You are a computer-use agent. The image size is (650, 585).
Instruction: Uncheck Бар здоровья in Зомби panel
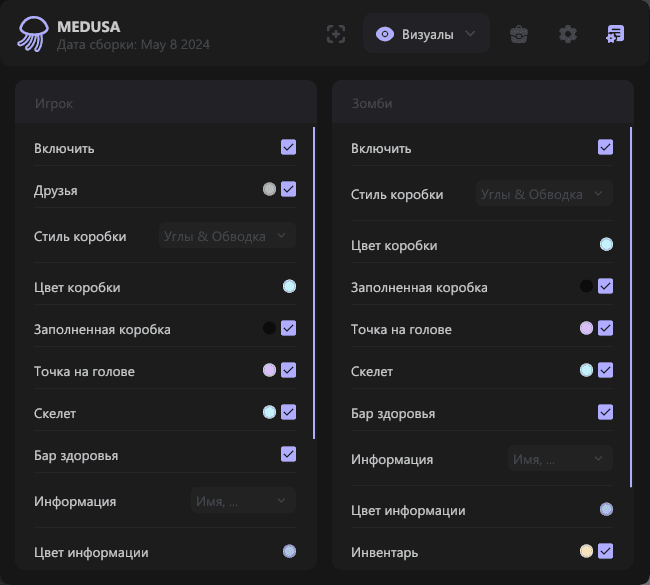605,412
